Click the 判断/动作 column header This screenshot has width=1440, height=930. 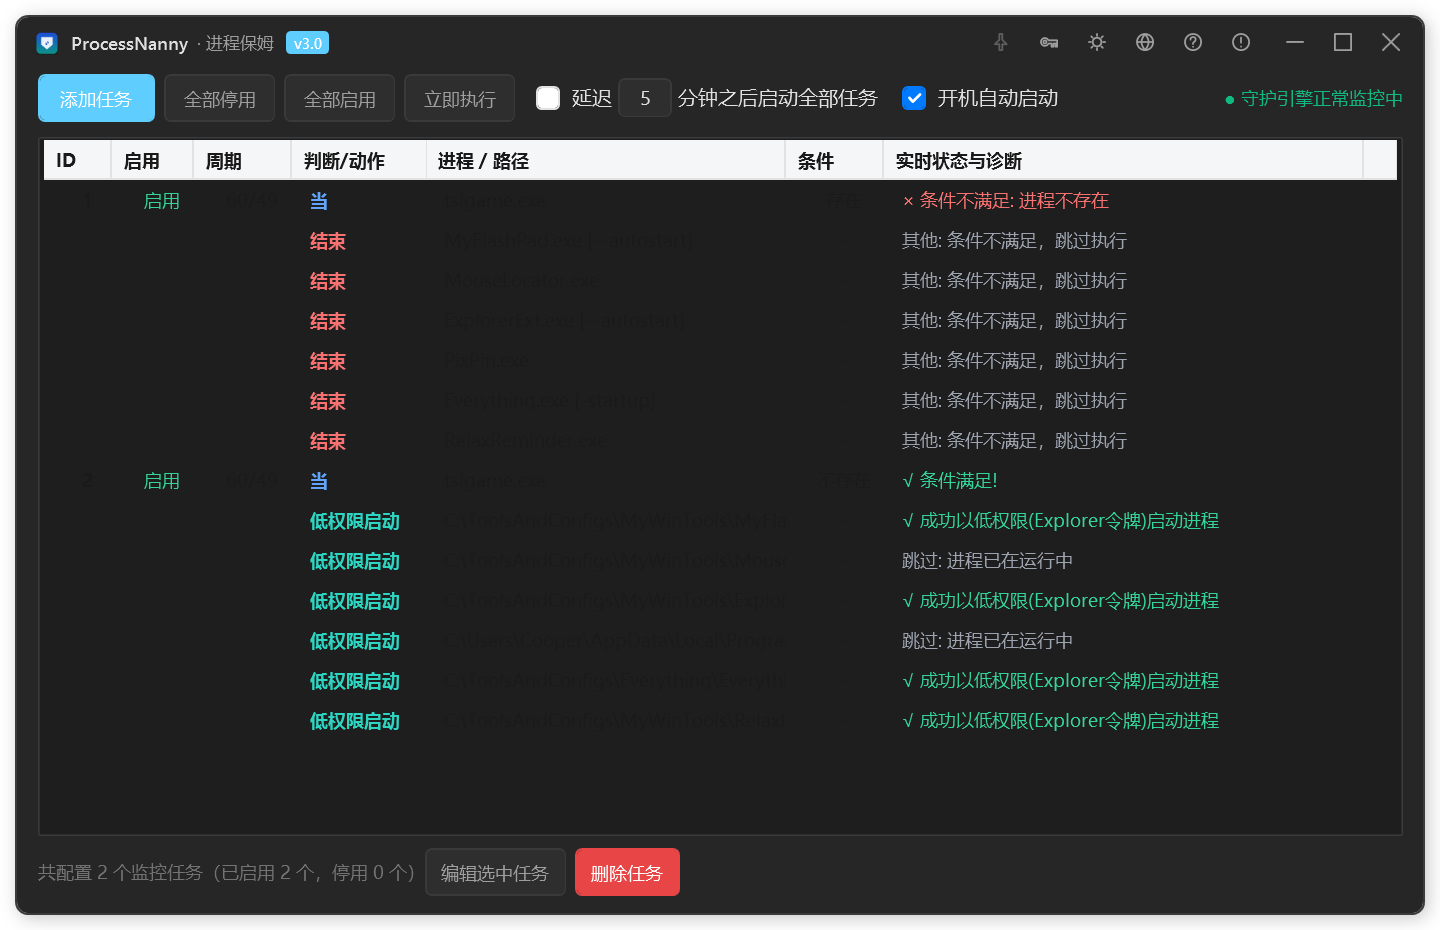(x=359, y=160)
